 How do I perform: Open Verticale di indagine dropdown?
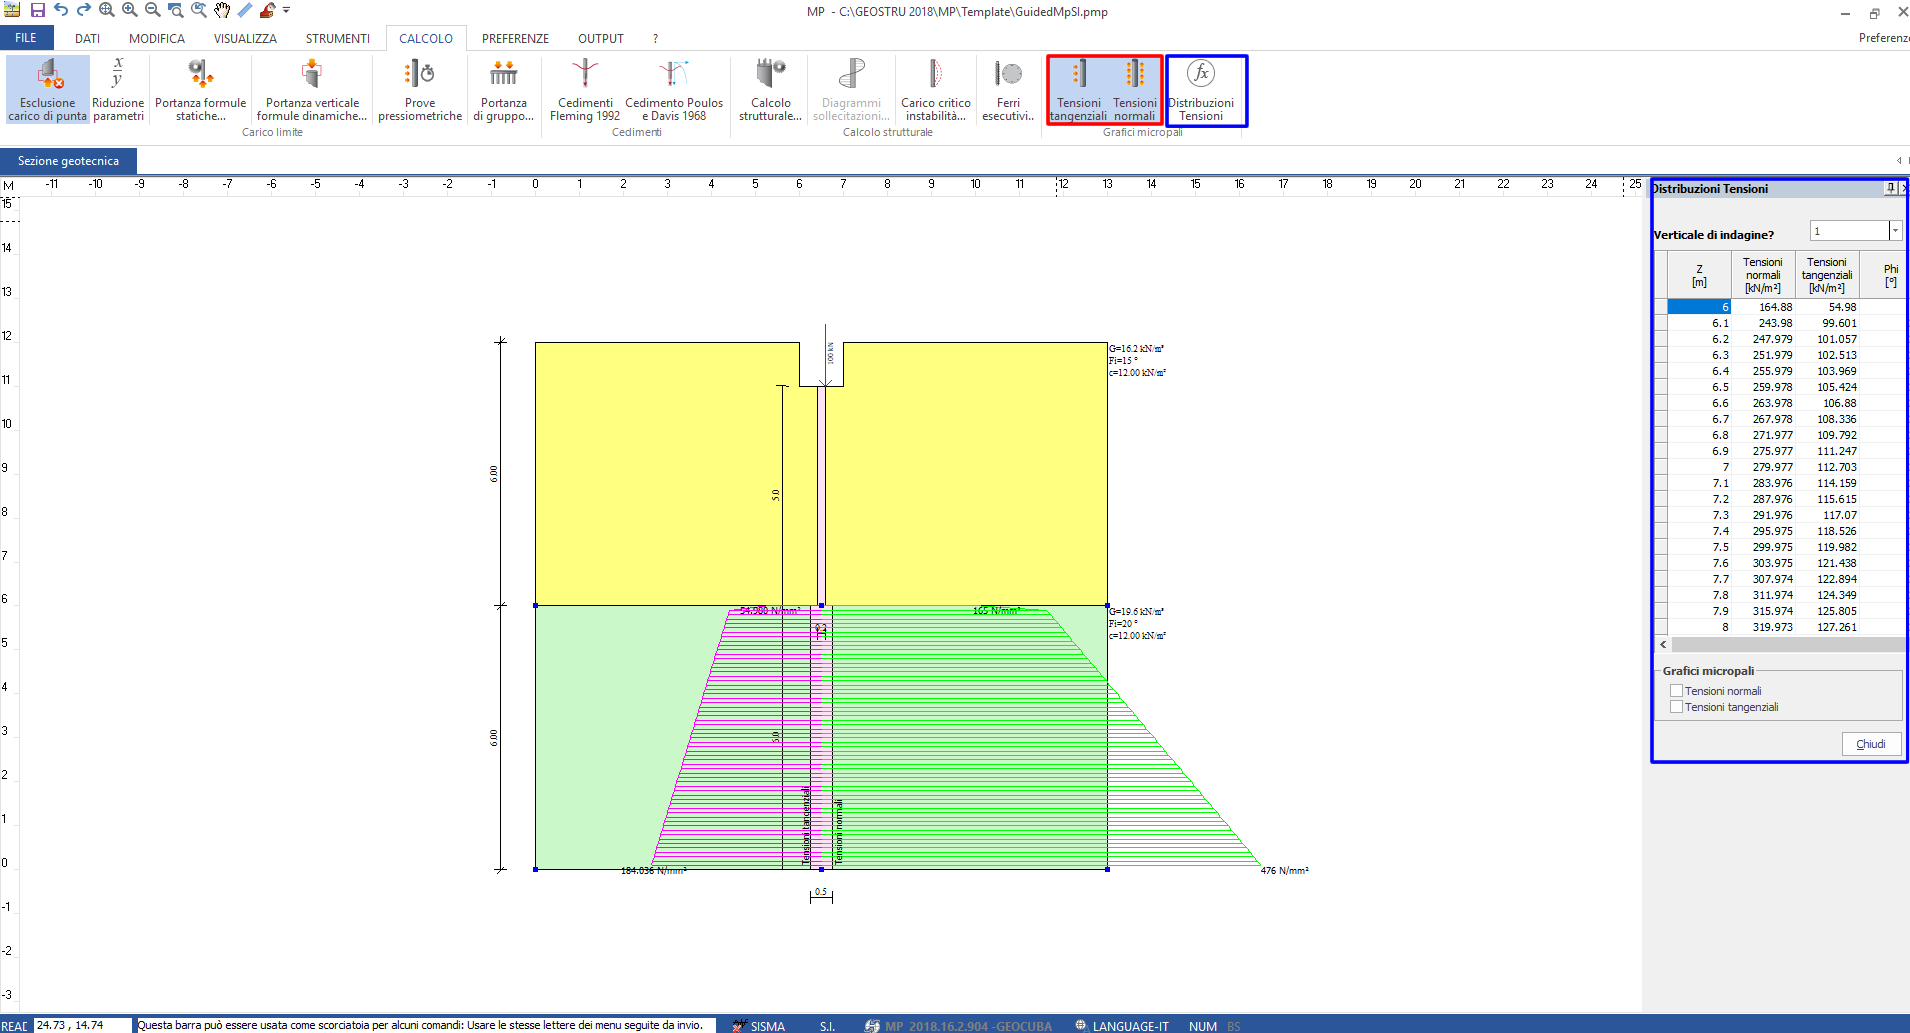(1895, 231)
